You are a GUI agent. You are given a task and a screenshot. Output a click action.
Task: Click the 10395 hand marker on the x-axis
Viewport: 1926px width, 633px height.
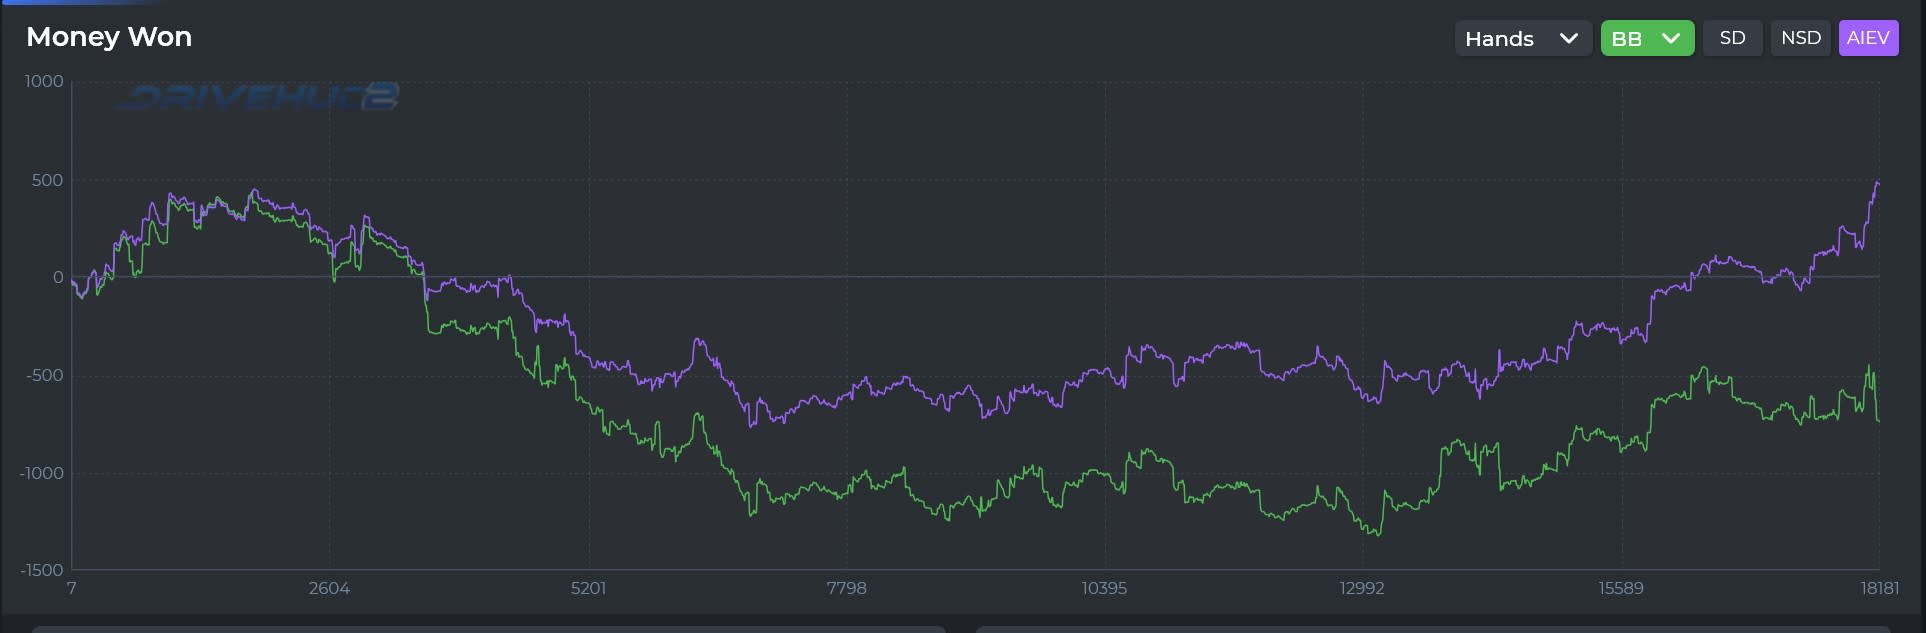click(x=1104, y=588)
